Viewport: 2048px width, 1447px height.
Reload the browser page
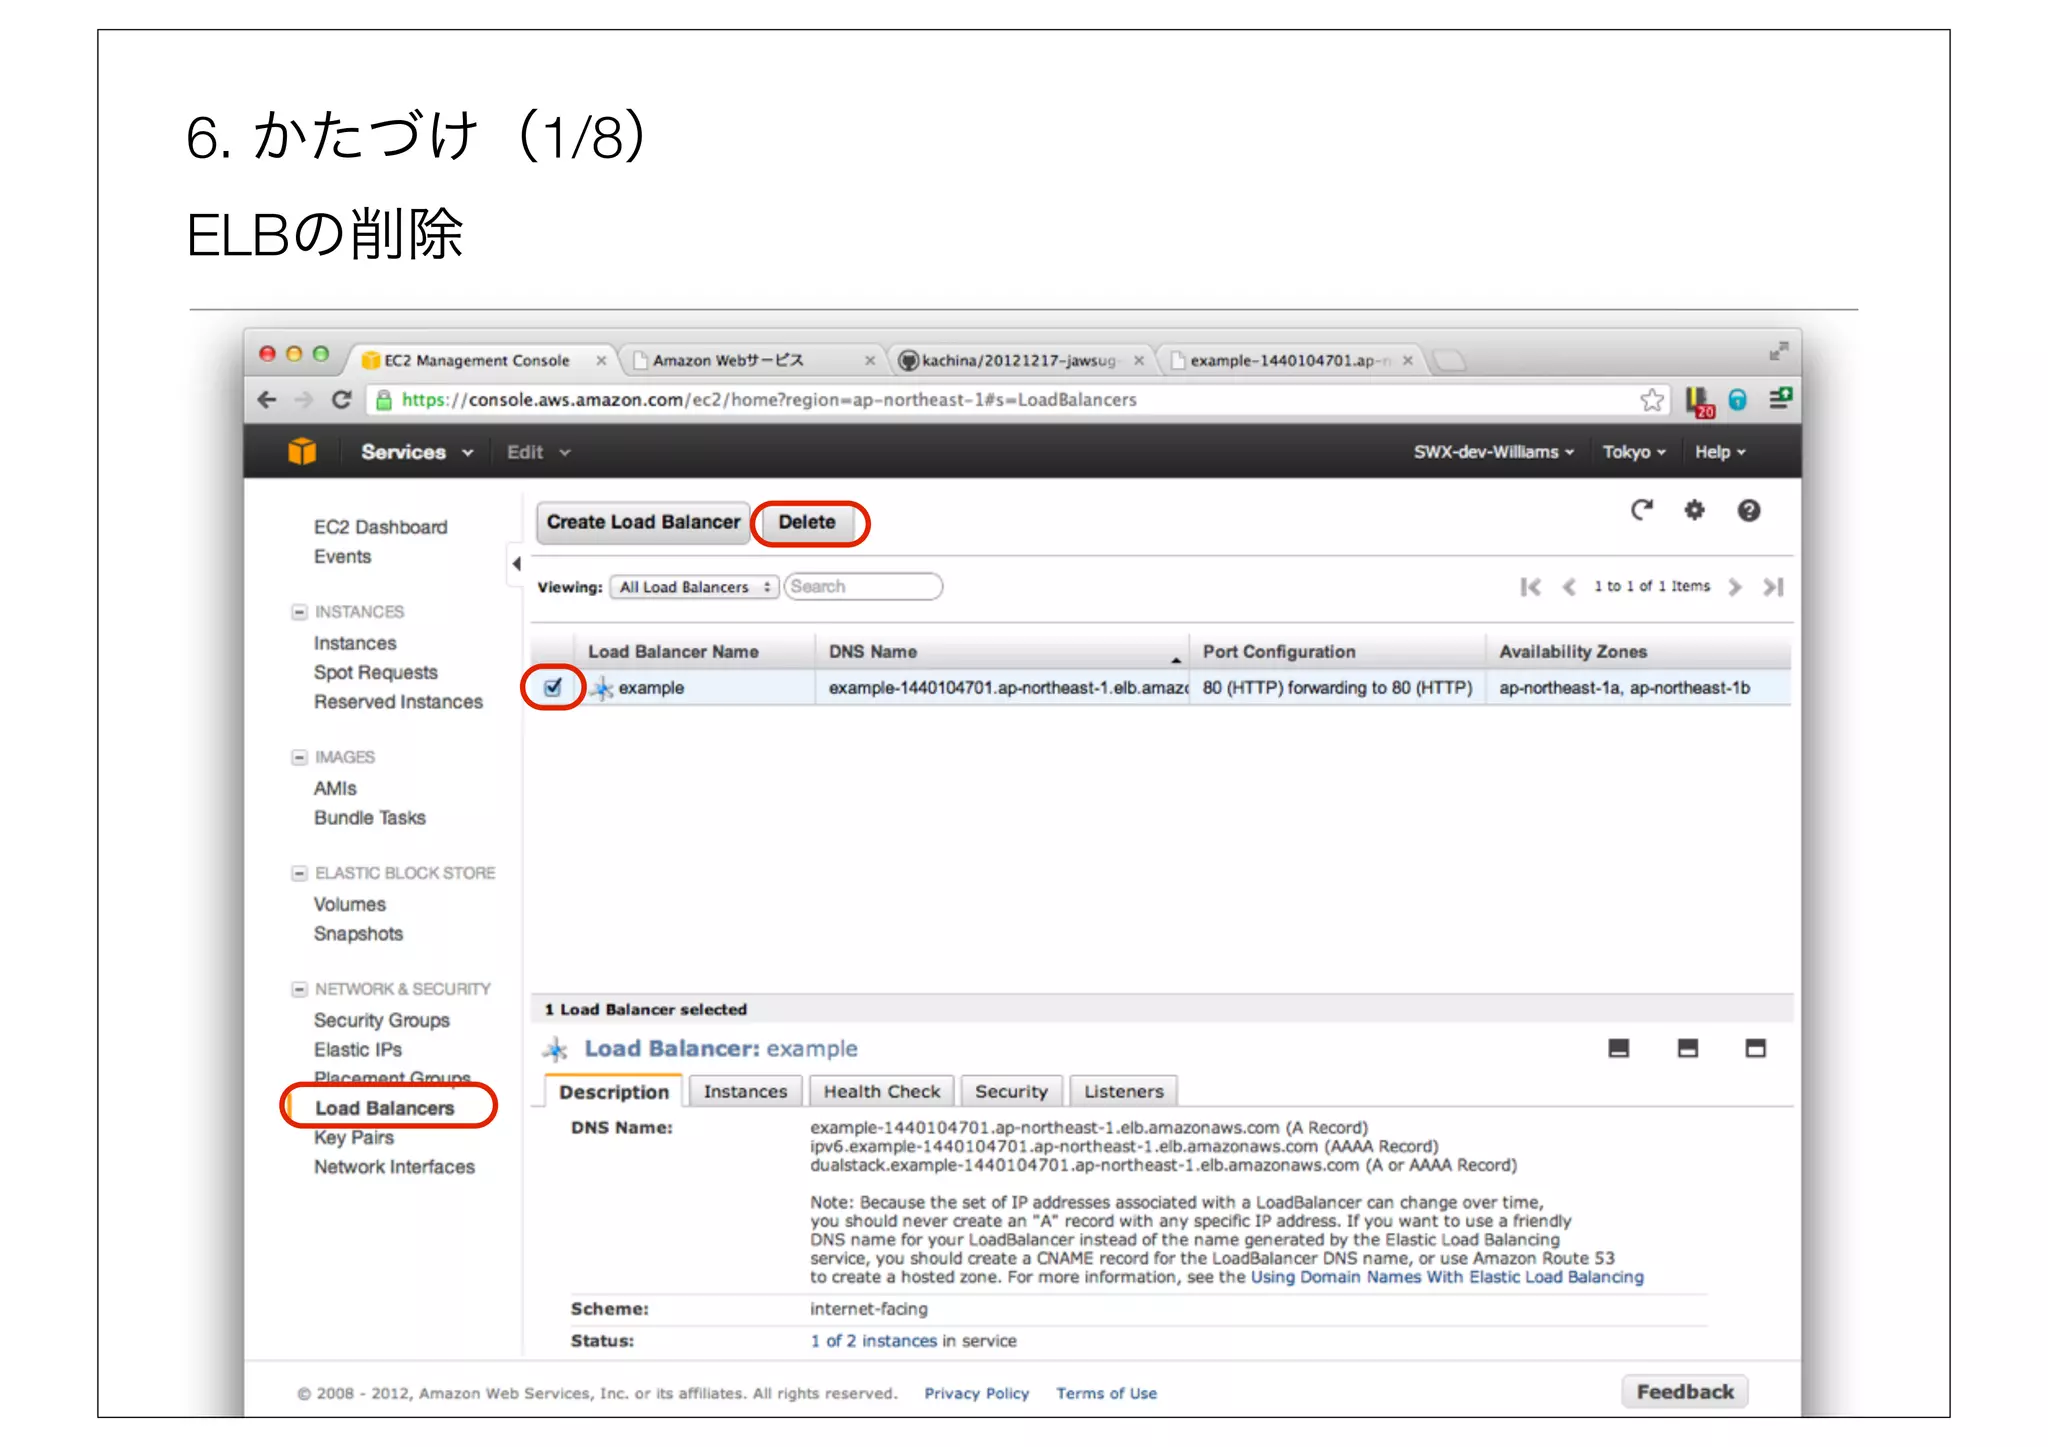(x=341, y=400)
